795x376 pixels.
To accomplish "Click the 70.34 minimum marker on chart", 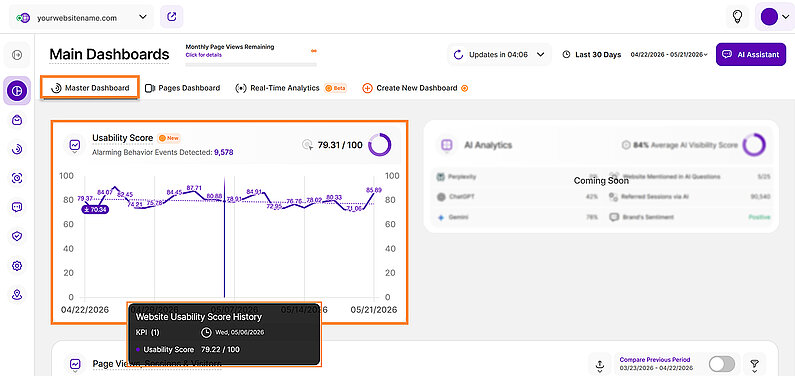I will 95,209.
